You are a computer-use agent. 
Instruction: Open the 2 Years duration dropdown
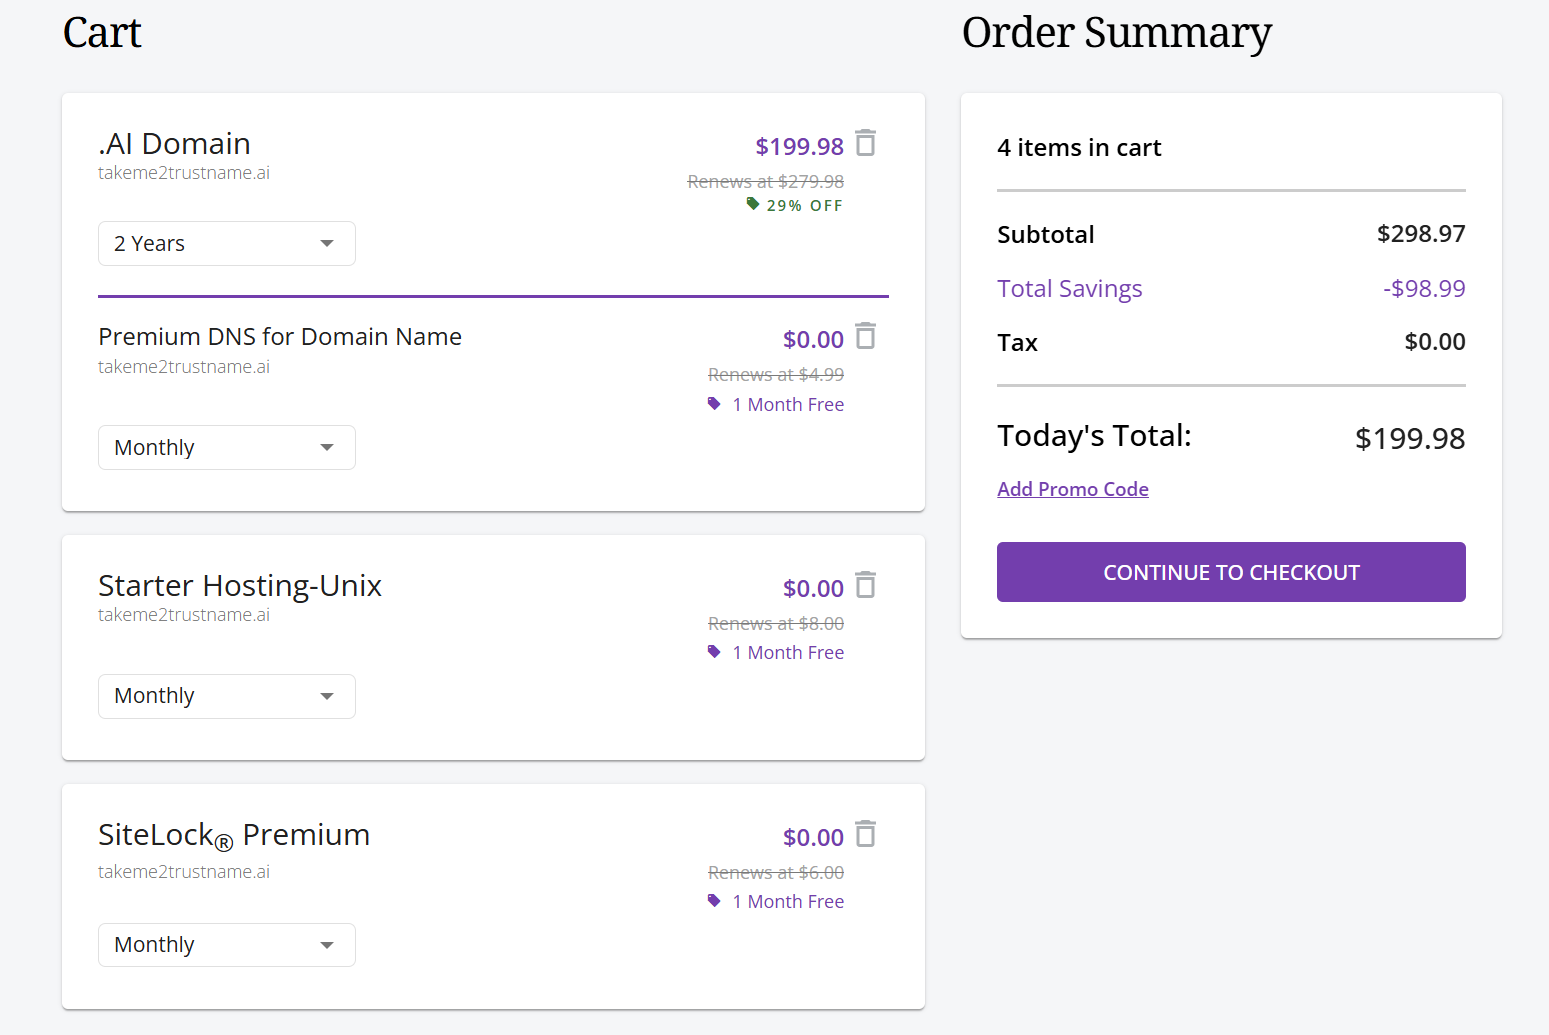click(226, 244)
